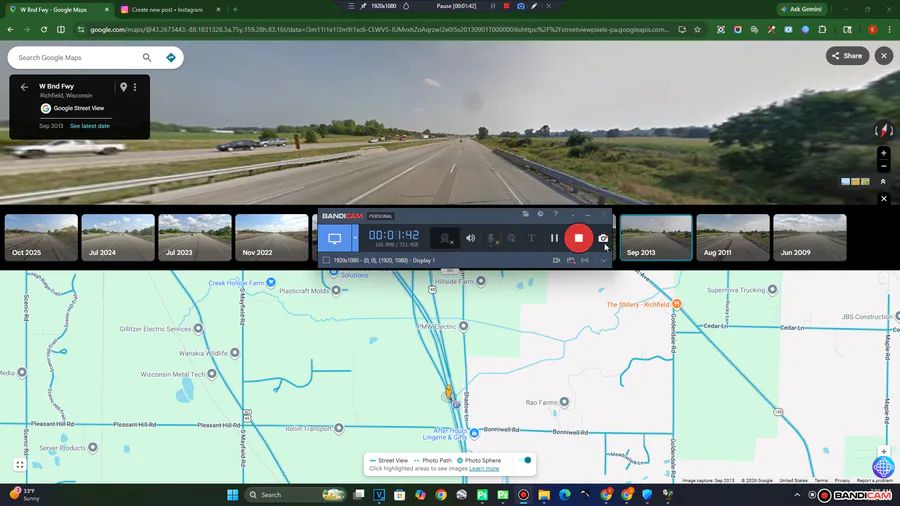Select the Jun 2009 street view thumbnail
Viewport: 900px width, 506px height.
tap(810, 238)
